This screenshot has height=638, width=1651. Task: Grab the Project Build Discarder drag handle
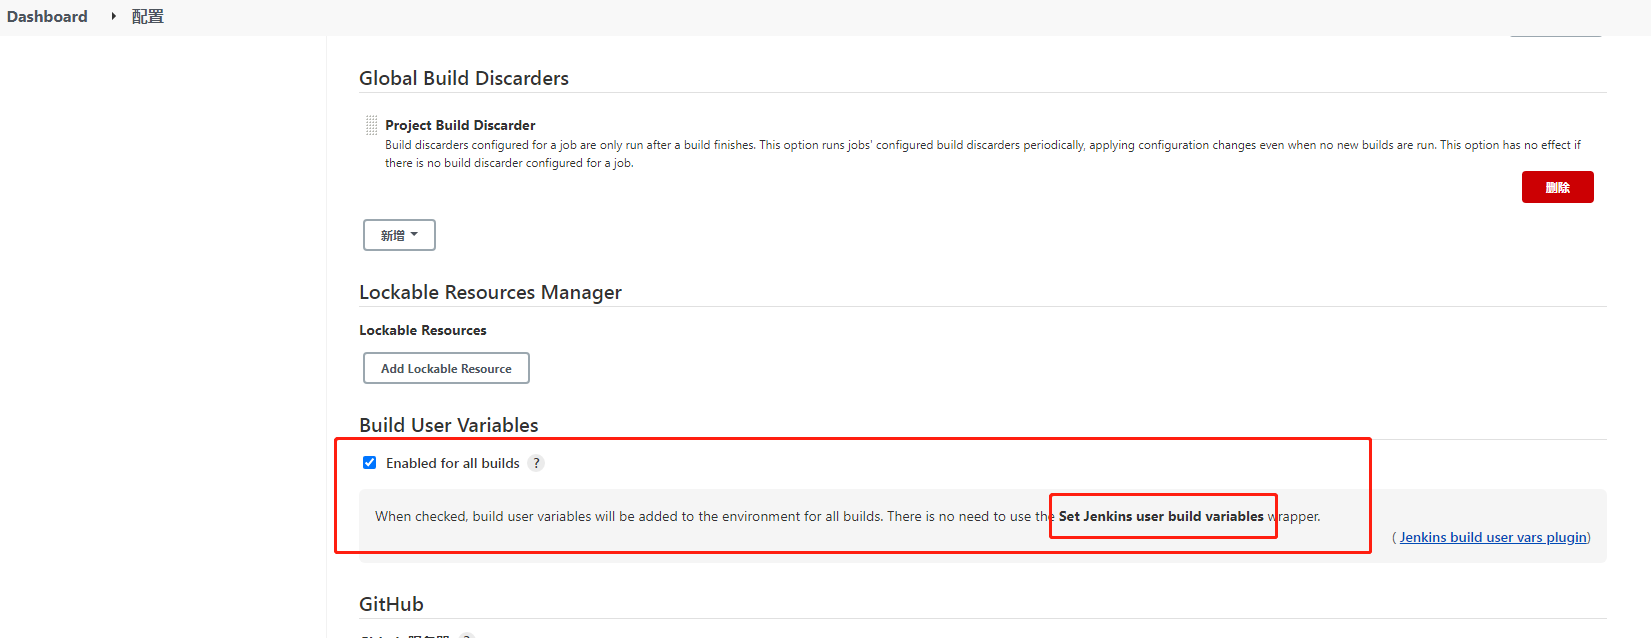[x=371, y=125]
